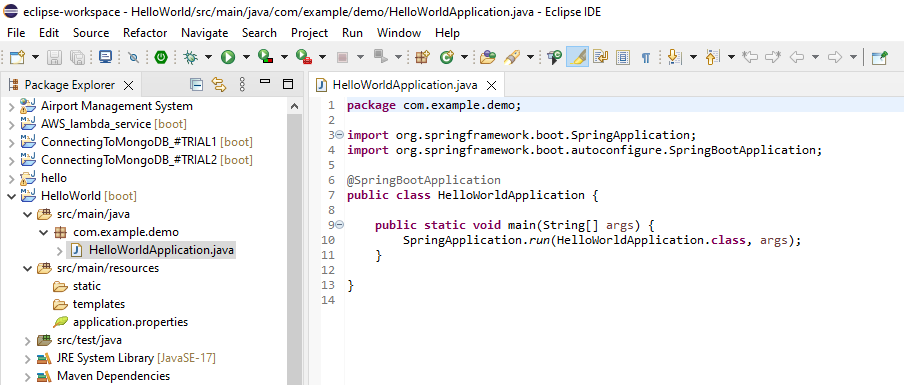Fold the import block at line 3
Screen dimensions: 904x385
(x=340, y=135)
